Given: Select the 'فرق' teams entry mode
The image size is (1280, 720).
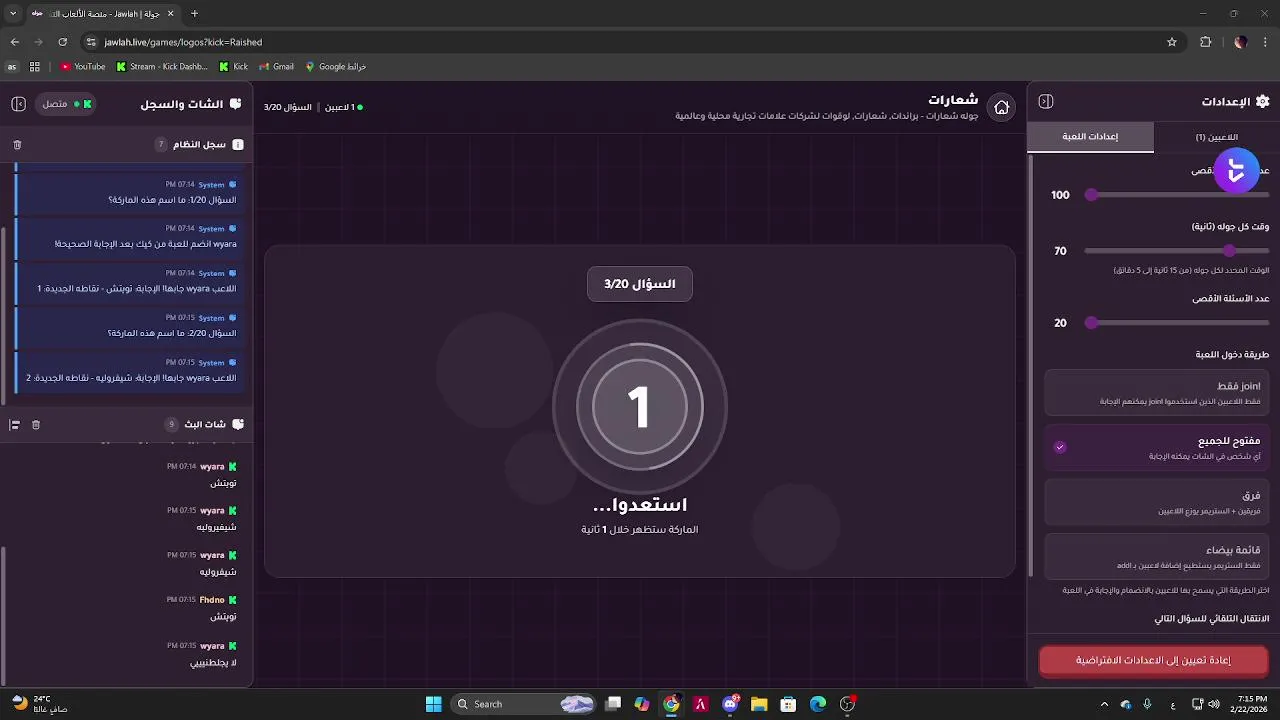Looking at the screenshot, I should pos(1157,502).
